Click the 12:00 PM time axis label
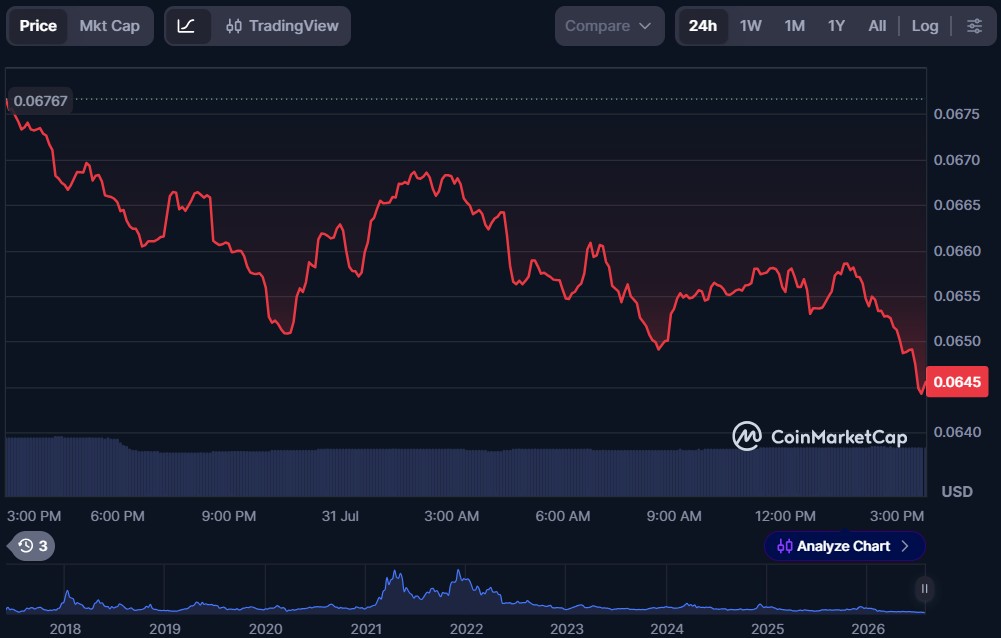Image resolution: width=1001 pixels, height=638 pixels. [x=785, y=516]
